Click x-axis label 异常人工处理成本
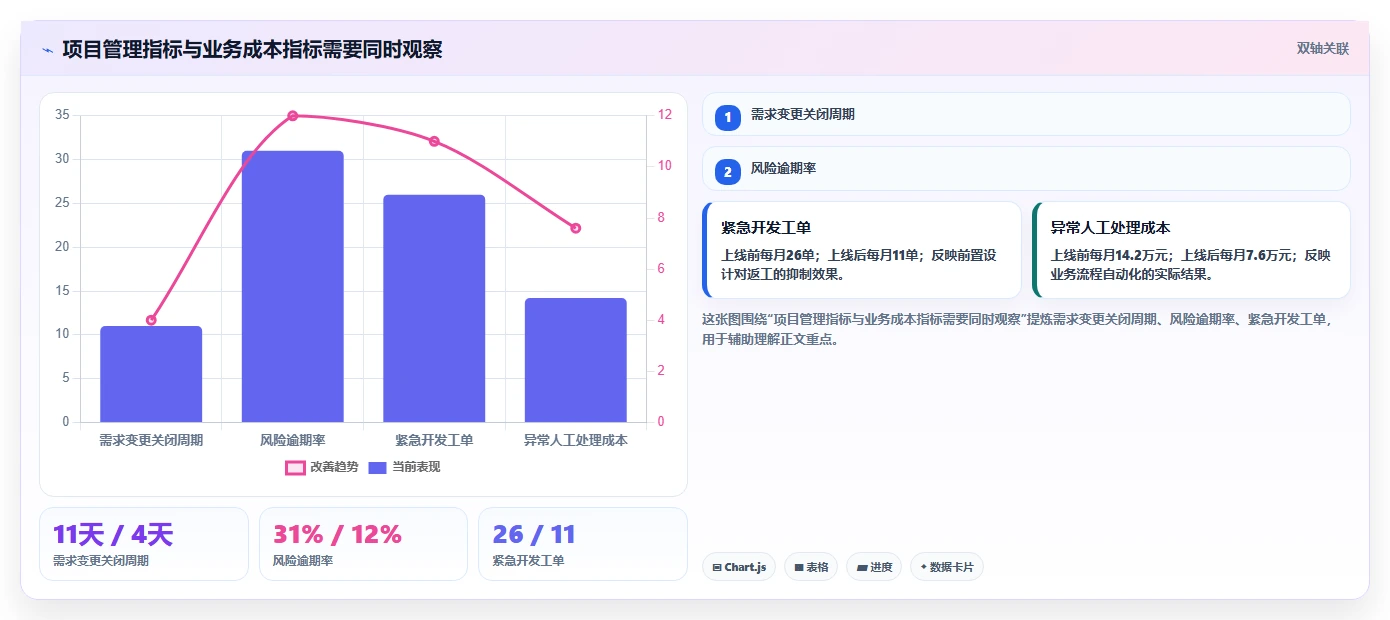This screenshot has width=1390, height=620. click(576, 440)
